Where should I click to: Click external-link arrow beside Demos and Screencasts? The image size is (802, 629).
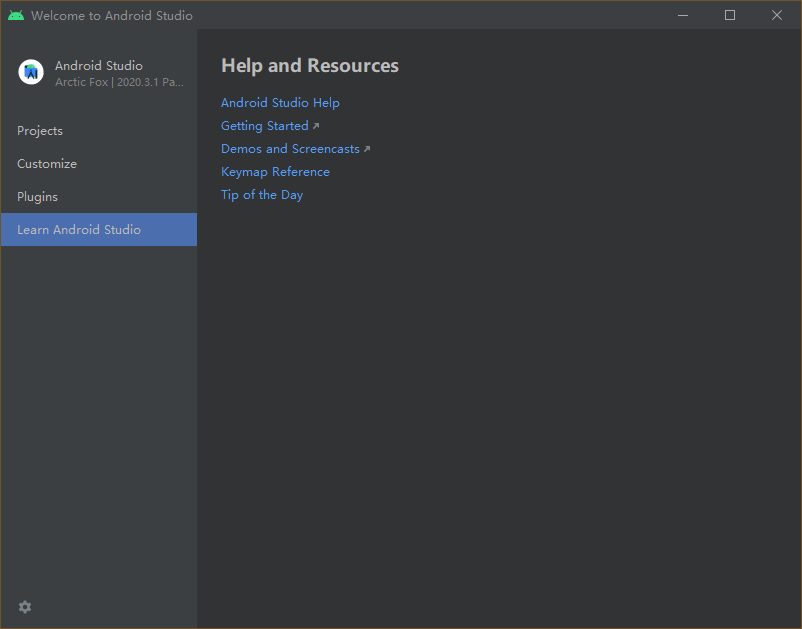pos(367,149)
